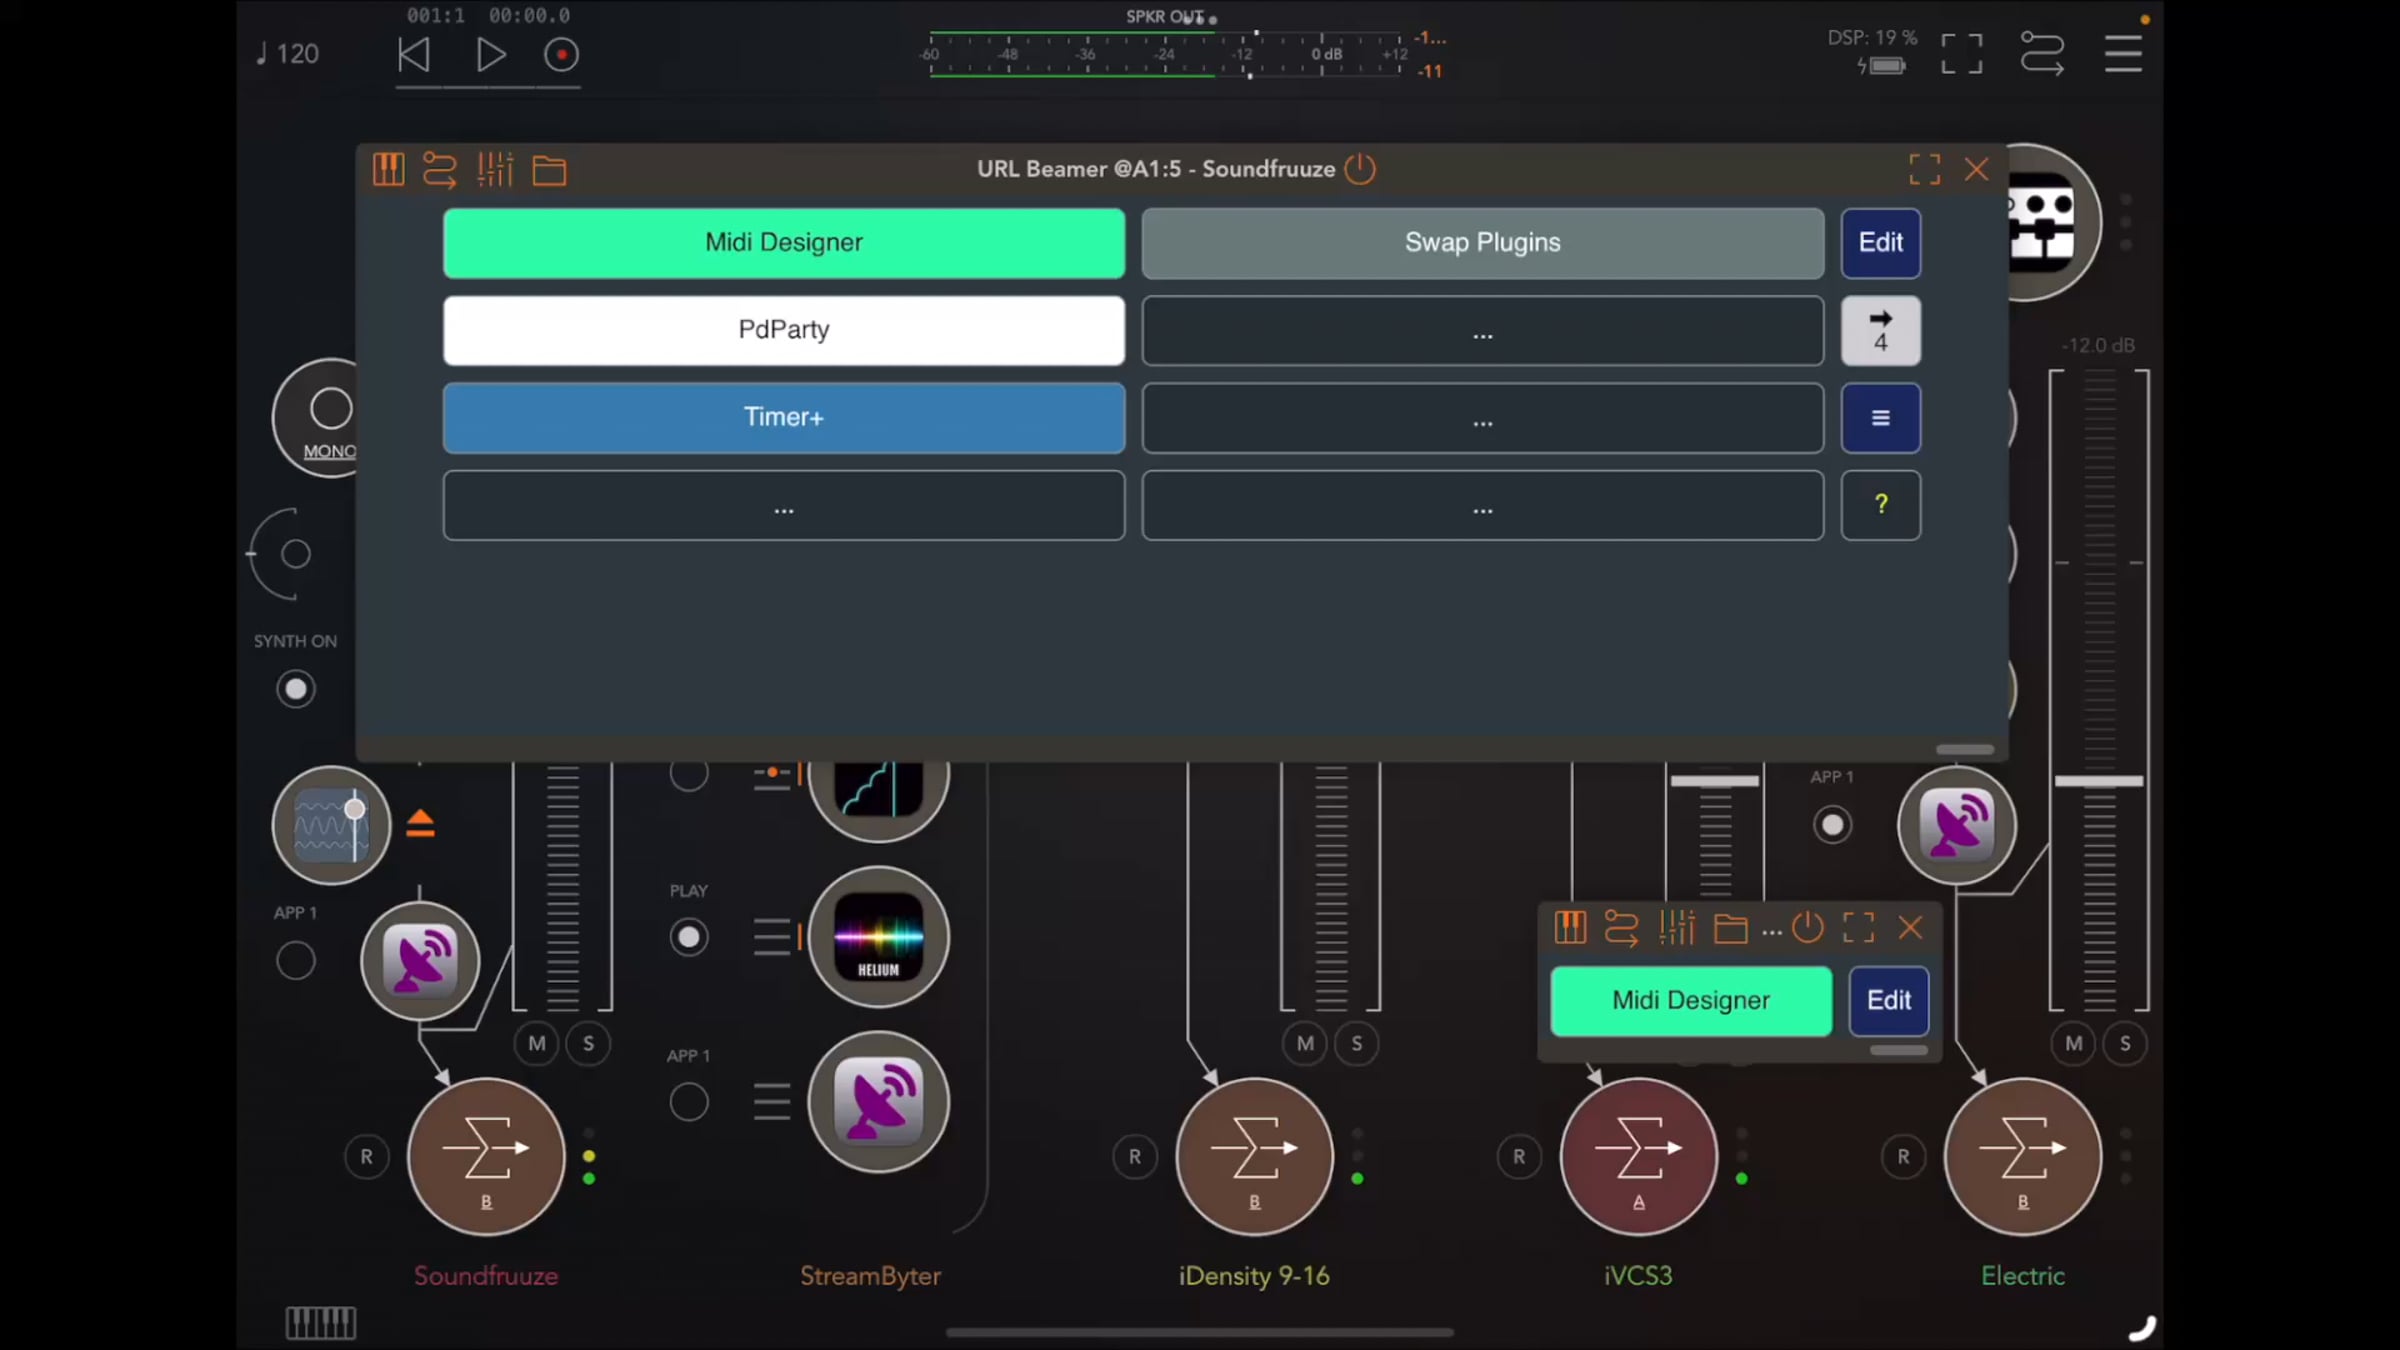Image resolution: width=2400 pixels, height=1350 pixels.
Task: Toggle APP 1 button left of StreamByter beamer
Action: (689, 1103)
